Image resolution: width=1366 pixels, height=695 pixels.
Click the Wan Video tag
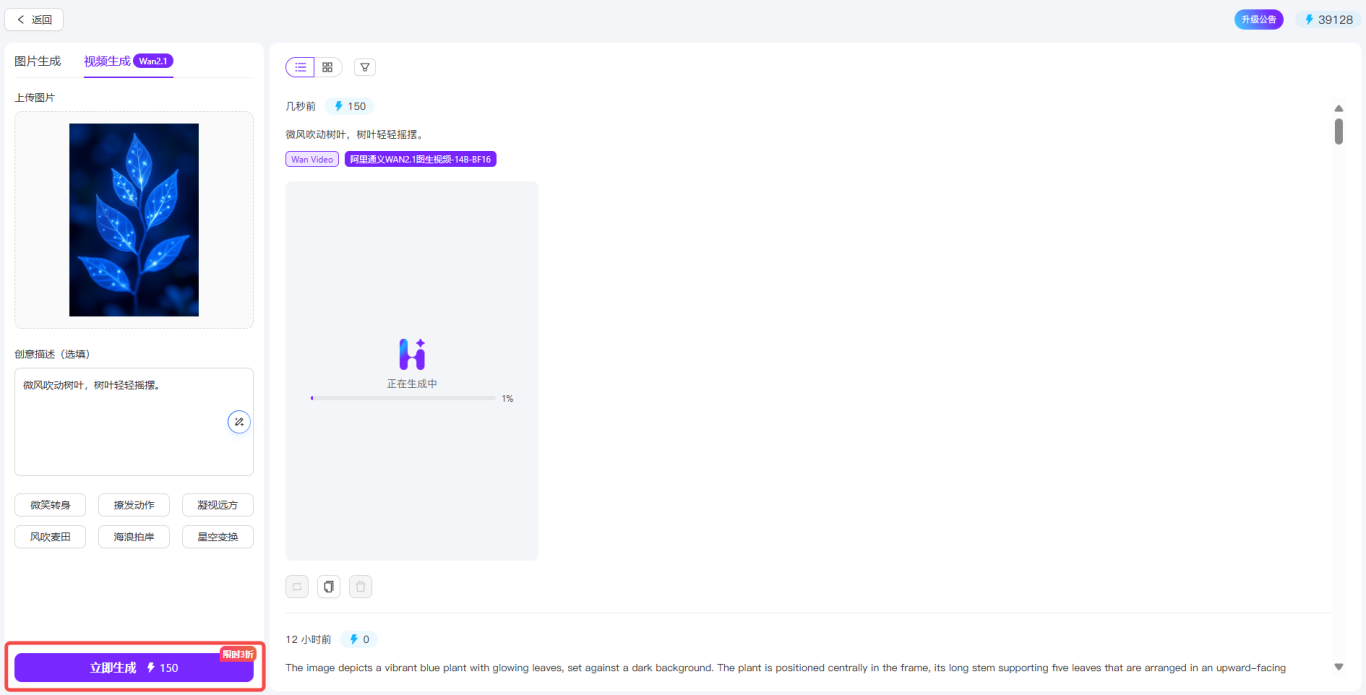312,159
